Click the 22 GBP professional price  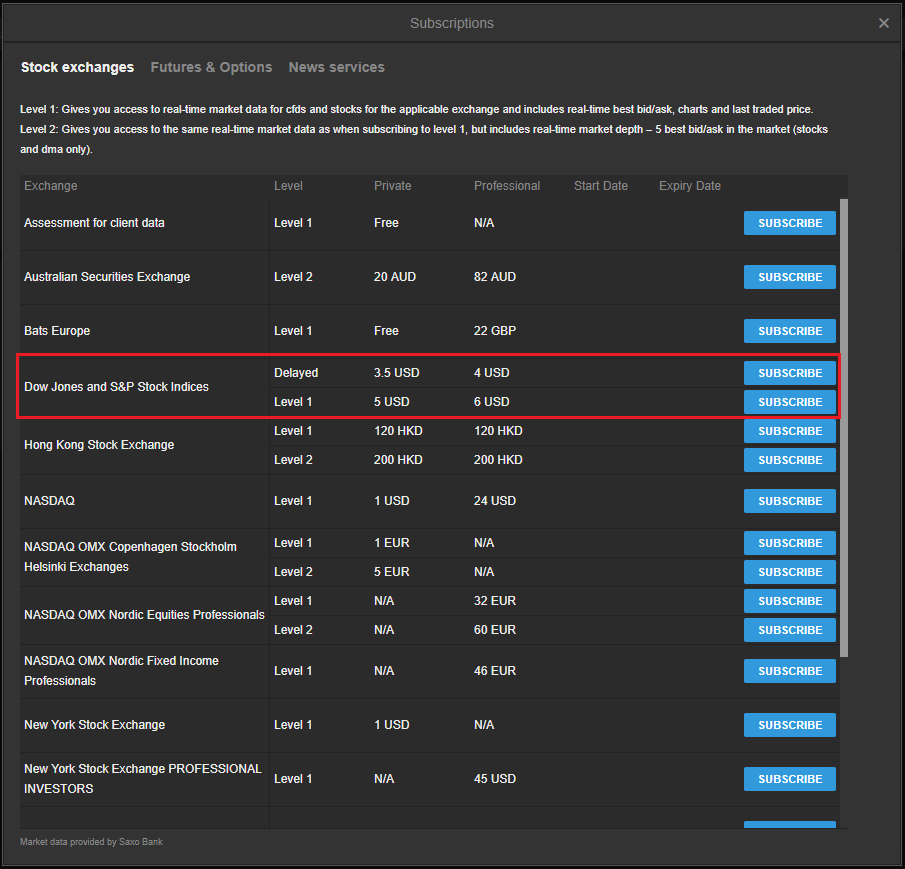(x=495, y=331)
